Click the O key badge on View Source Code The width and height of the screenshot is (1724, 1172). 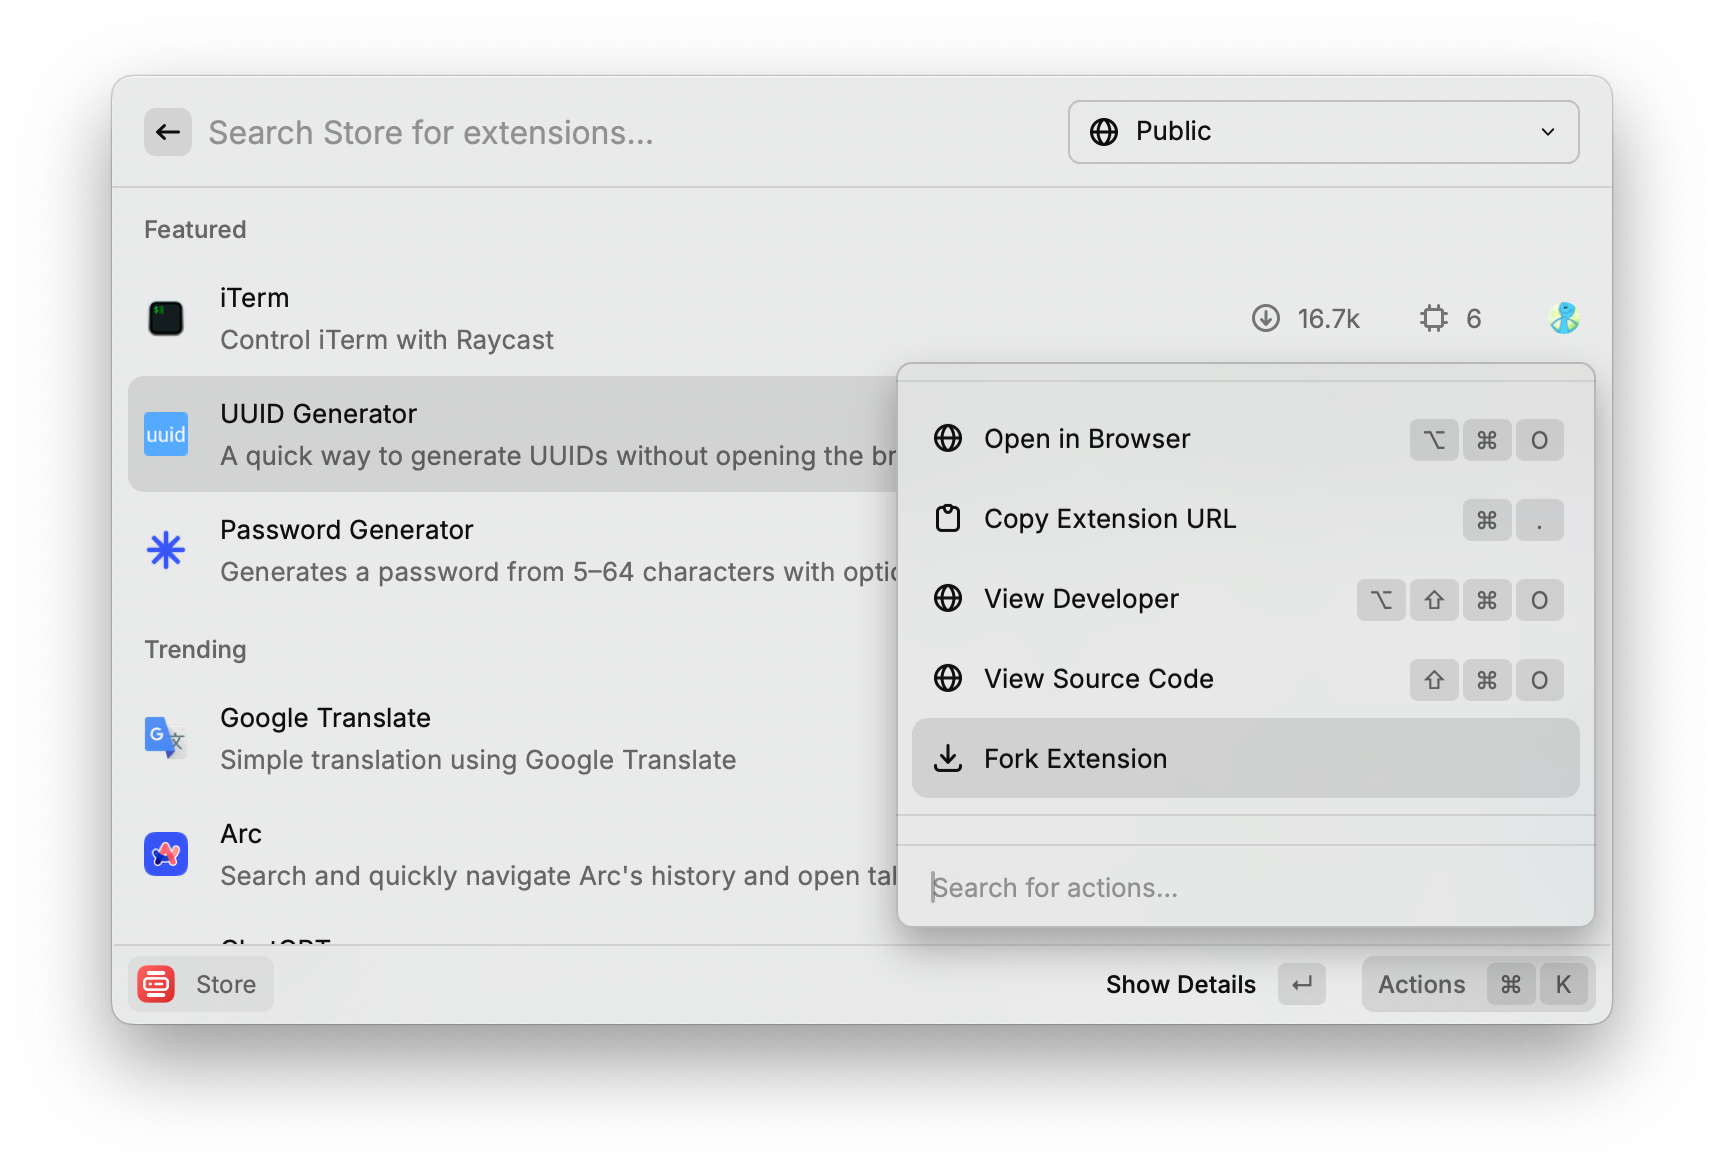tap(1539, 680)
